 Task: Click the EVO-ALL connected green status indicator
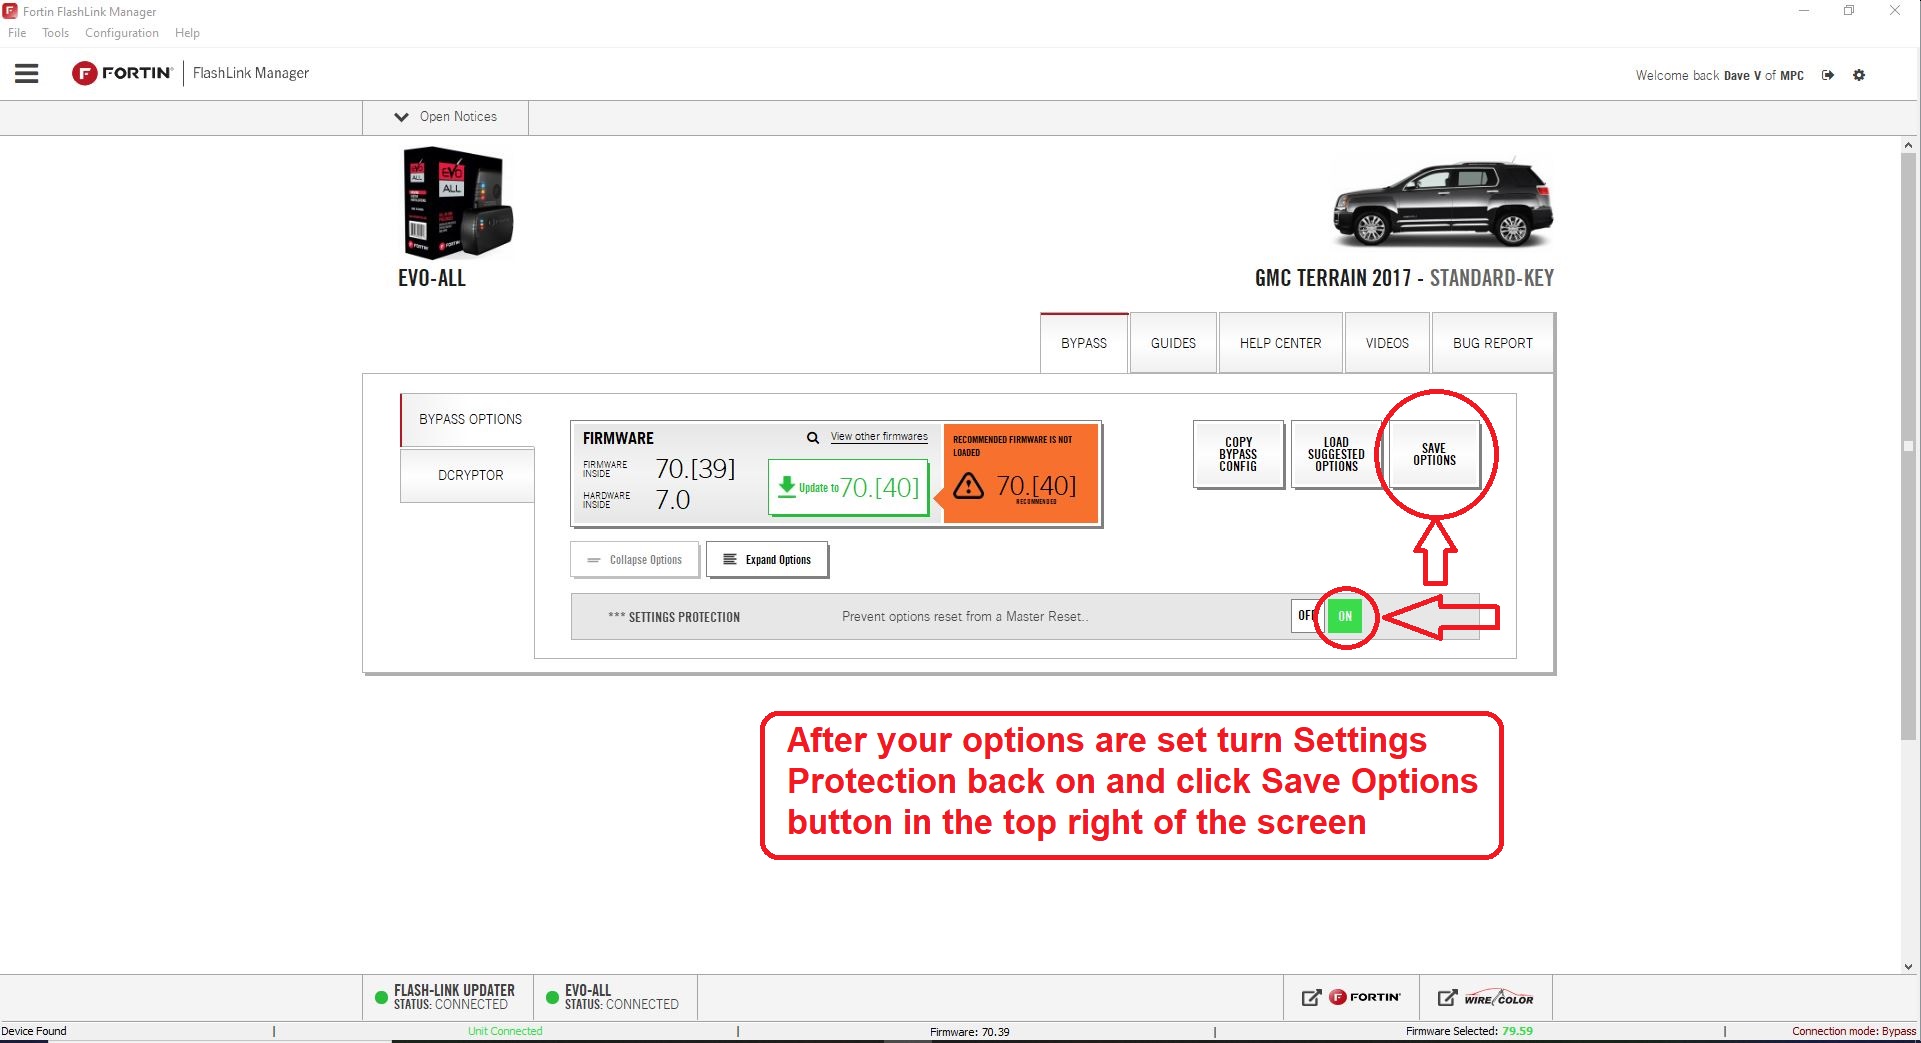(552, 997)
